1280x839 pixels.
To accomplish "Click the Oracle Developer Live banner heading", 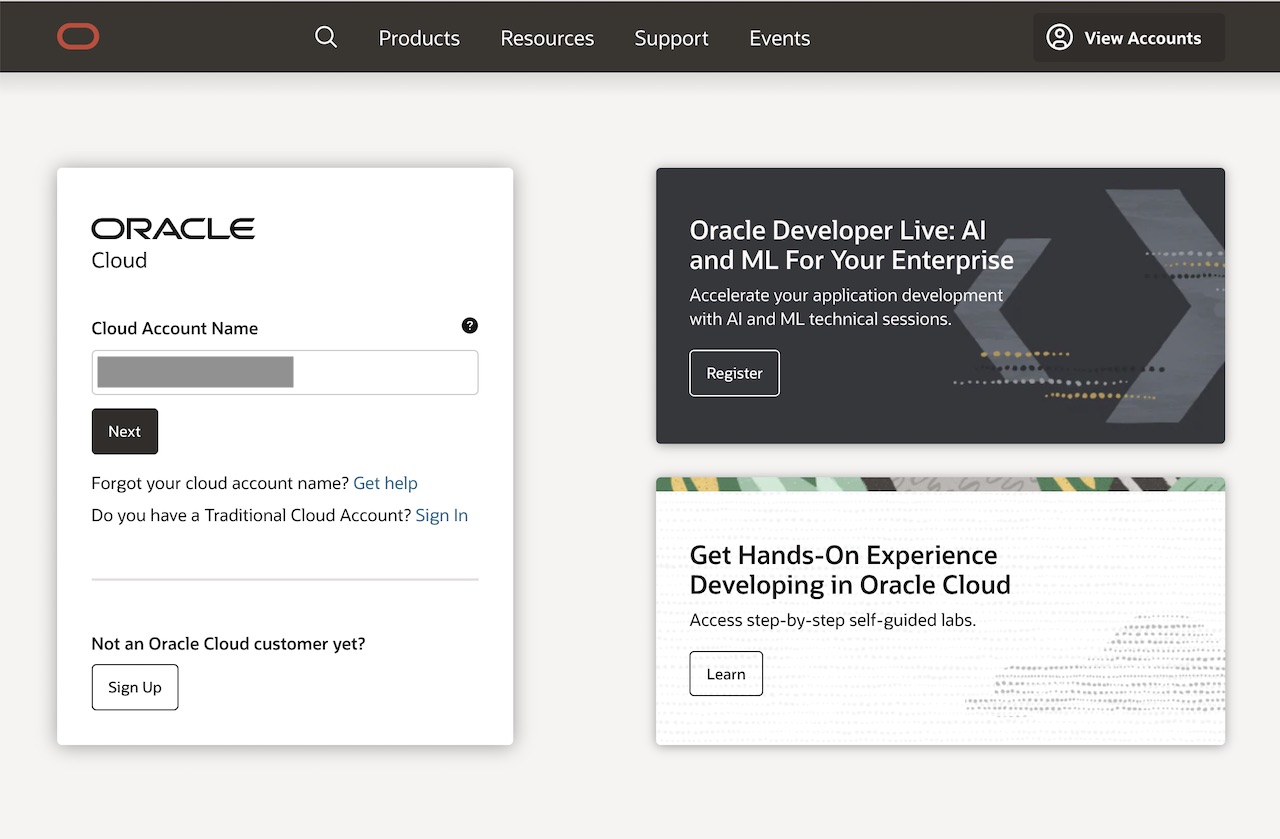I will coord(851,245).
